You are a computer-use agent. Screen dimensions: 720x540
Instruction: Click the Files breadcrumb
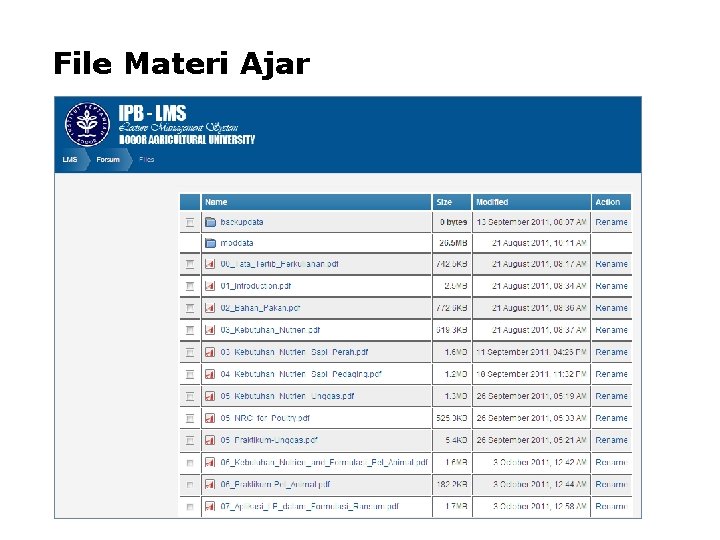[146, 160]
